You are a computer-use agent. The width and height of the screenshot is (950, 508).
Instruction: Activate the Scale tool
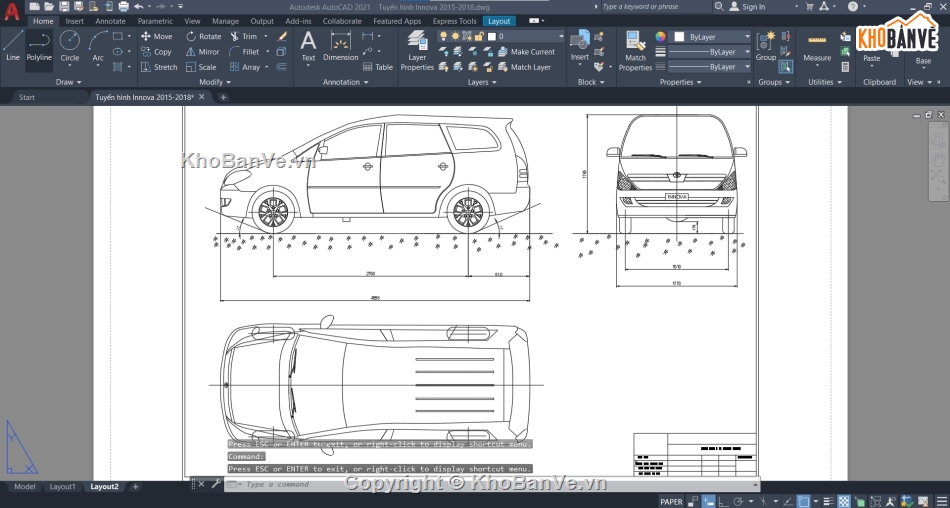[x=201, y=67]
